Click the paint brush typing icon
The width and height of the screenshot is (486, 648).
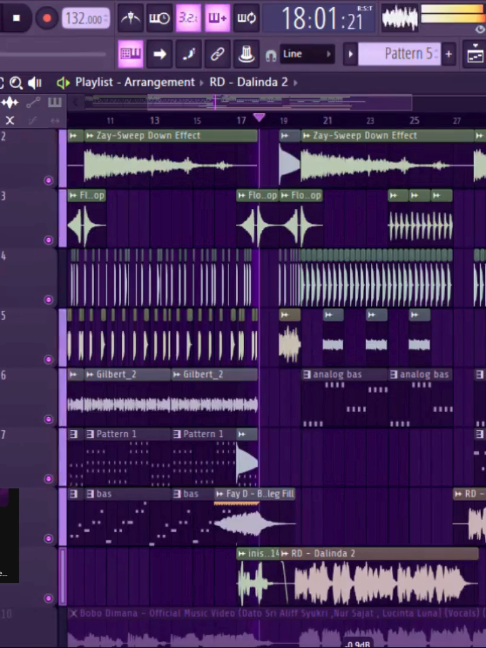pos(188,54)
